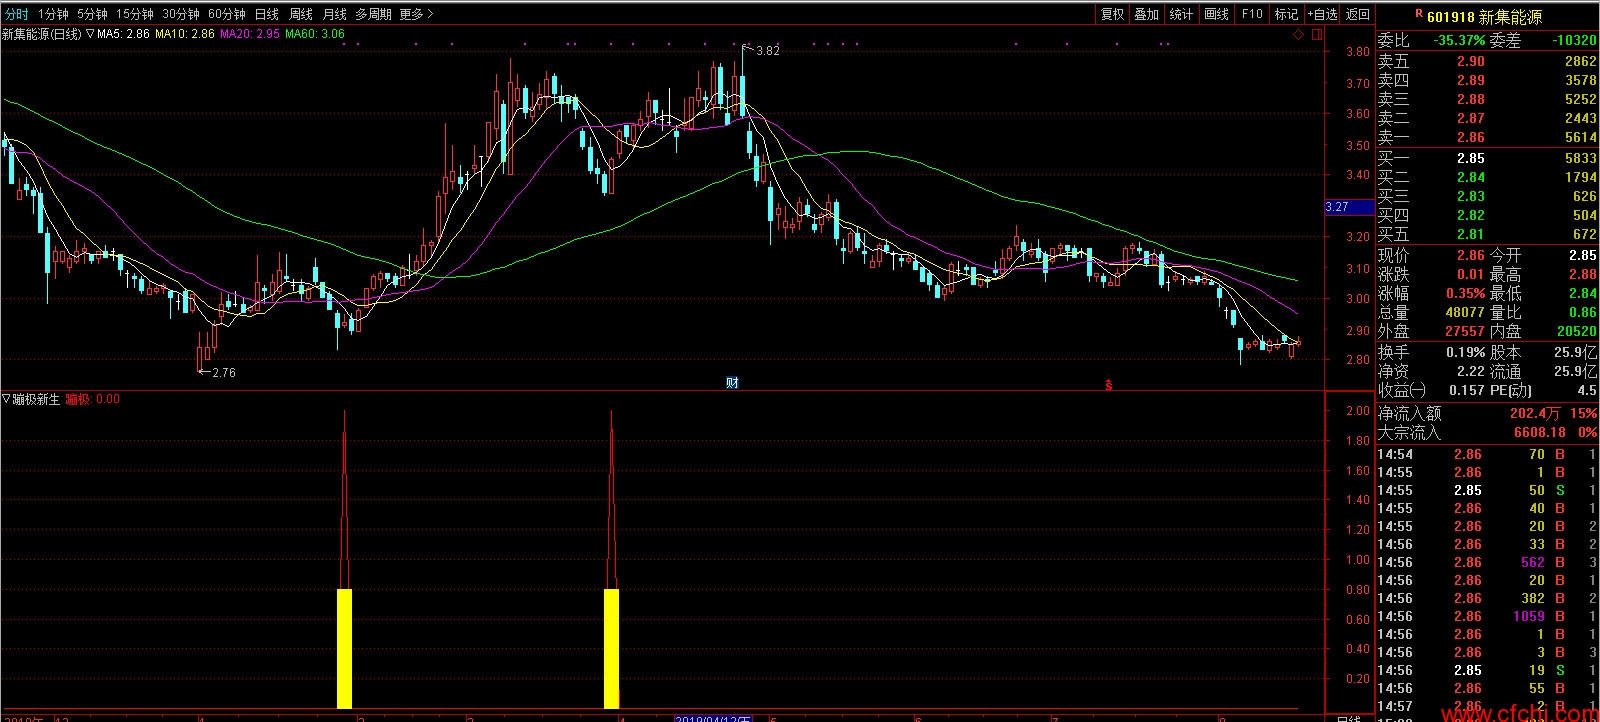Click the 复权 adjustment button
Image resolution: width=1600 pixels, height=722 pixels.
(x=1113, y=14)
